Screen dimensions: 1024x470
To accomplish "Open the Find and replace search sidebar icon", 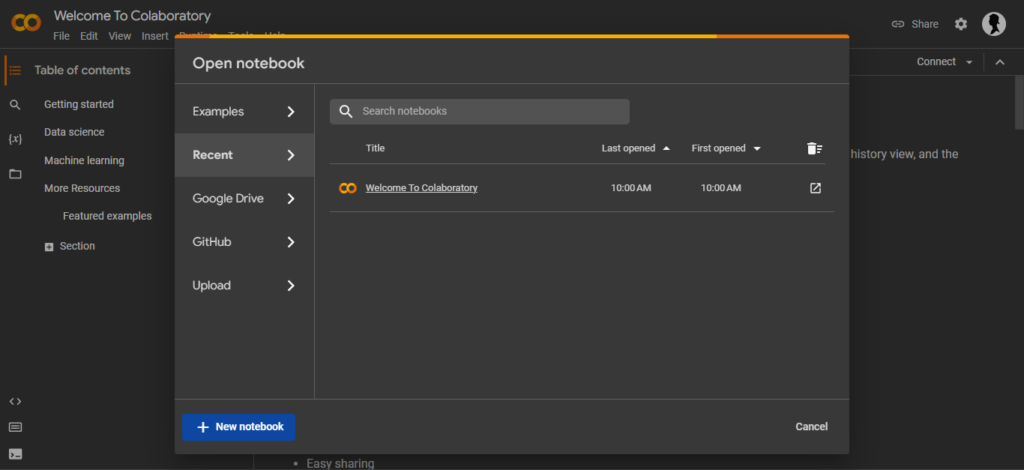I will point(15,104).
